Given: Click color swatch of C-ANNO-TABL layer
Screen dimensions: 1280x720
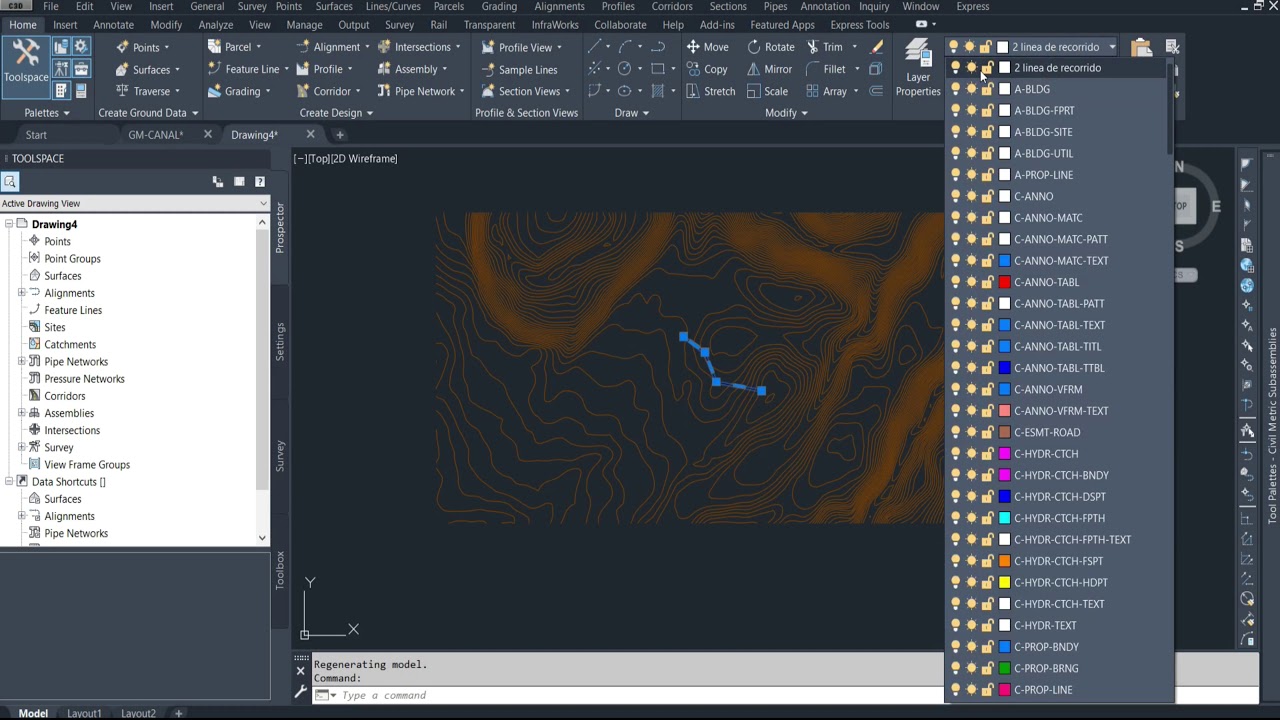Looking at the screenshot, I should (1005, 282).
